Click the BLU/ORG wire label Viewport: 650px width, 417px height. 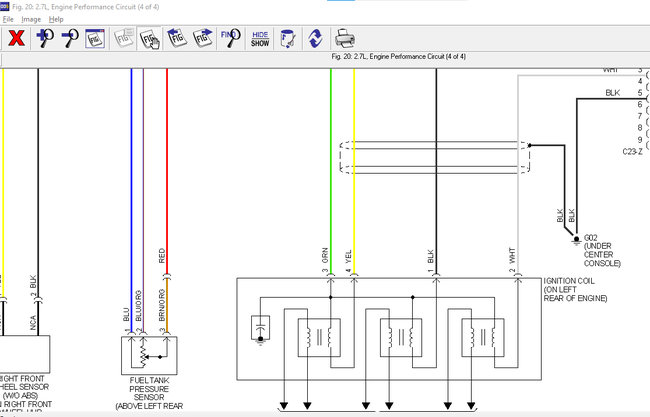[x=138, y=305]
